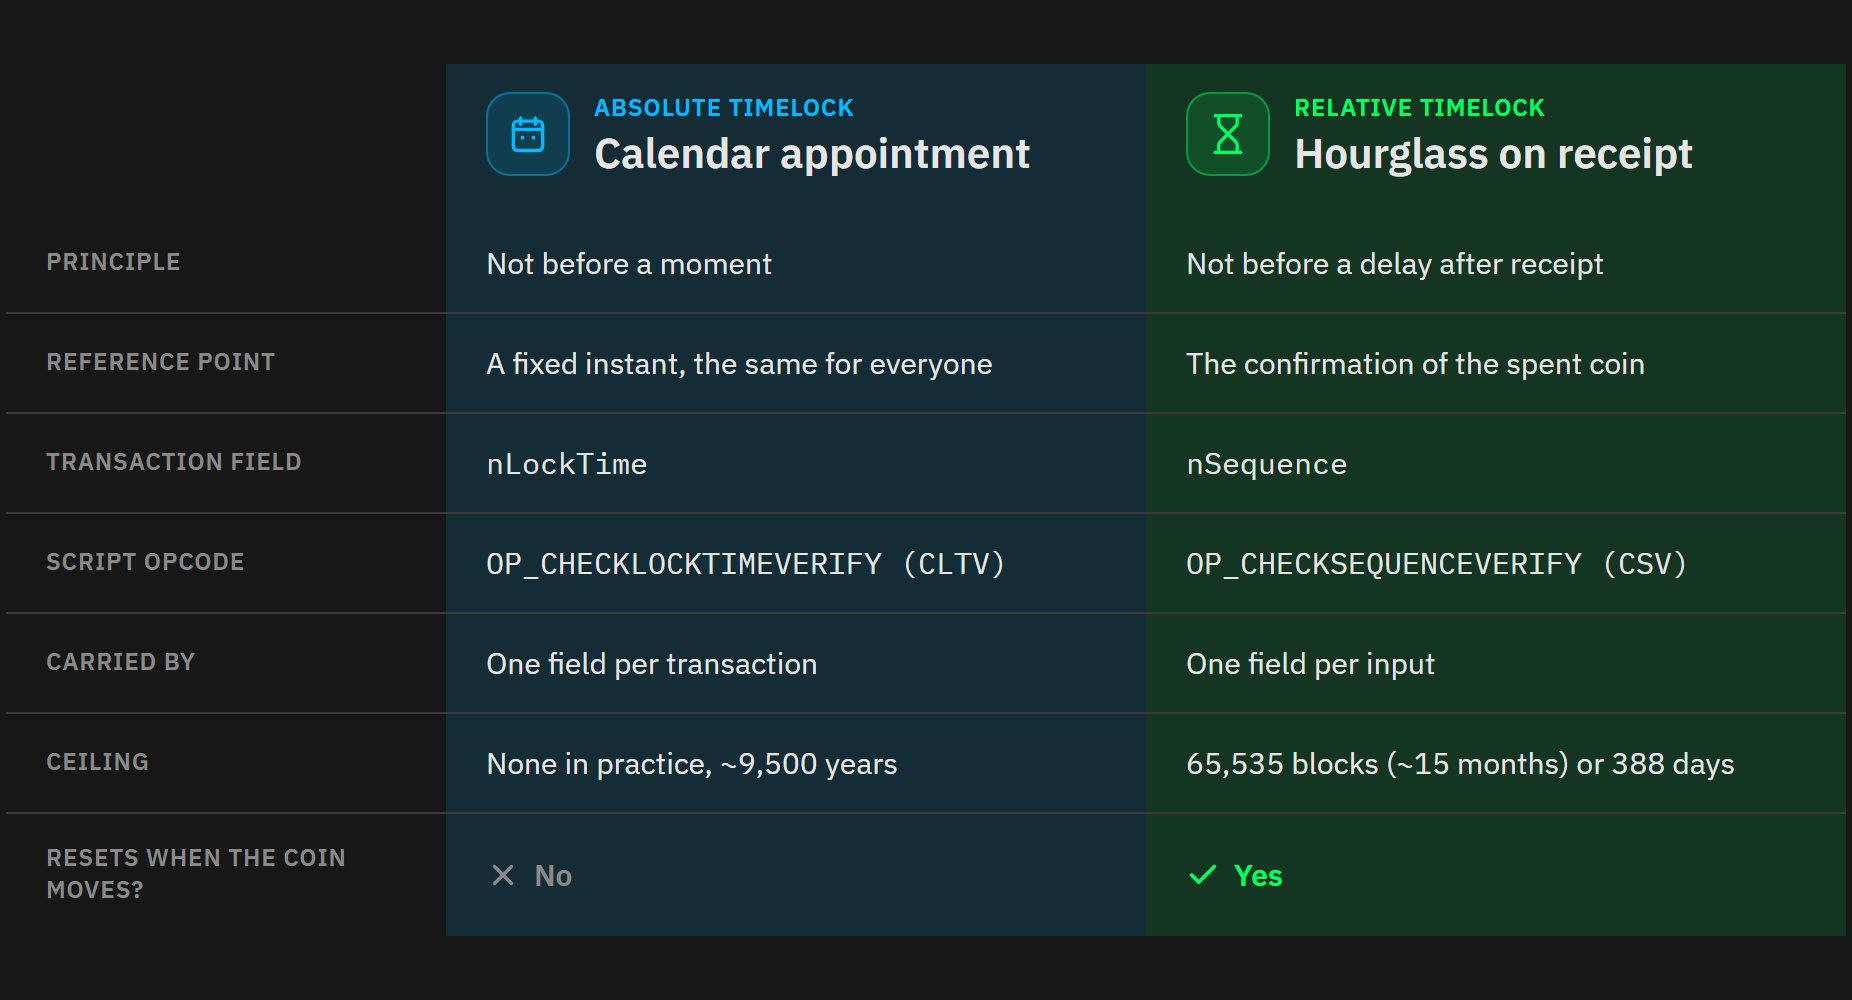Click the RESETS WHEN THE COIN MOVES label

coord(196,874)
